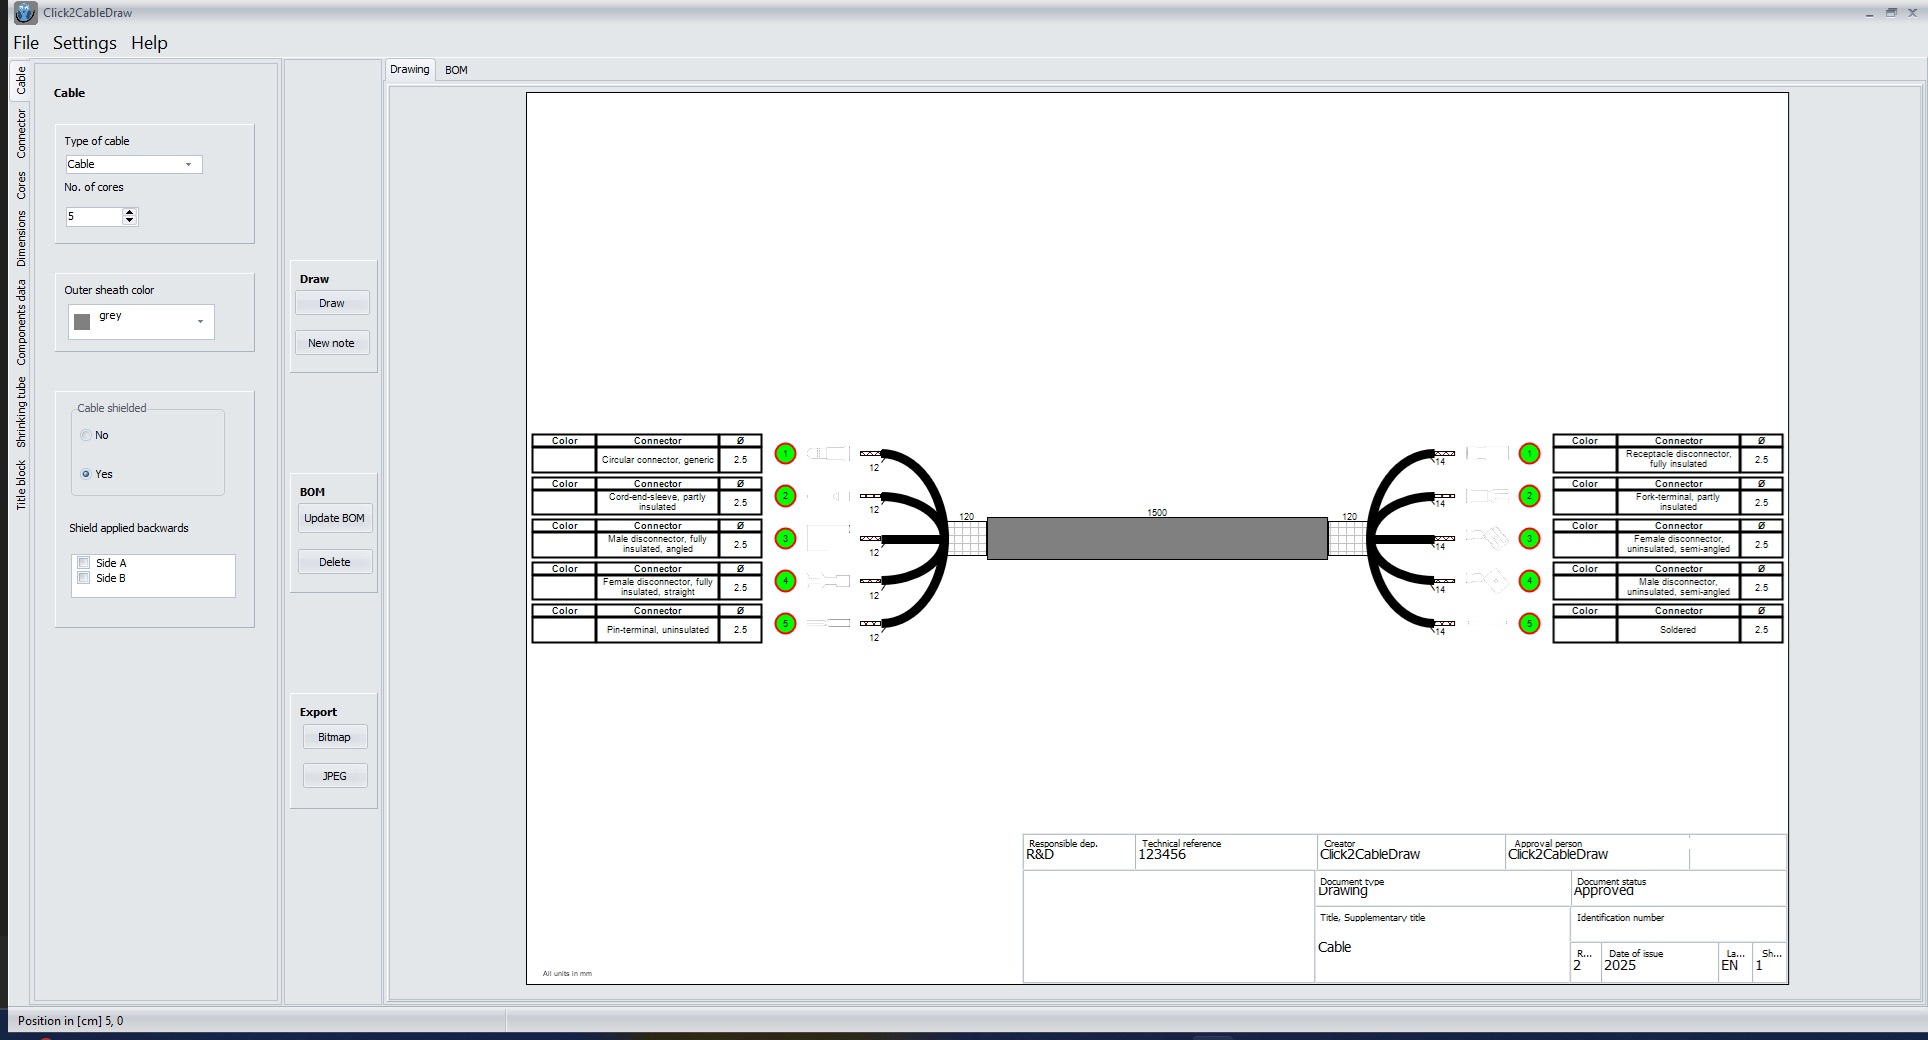Click green core marker 5 on left side
Image resolution: width=1928 pixels, height=1040 pixels.
(x=786, y=624)
